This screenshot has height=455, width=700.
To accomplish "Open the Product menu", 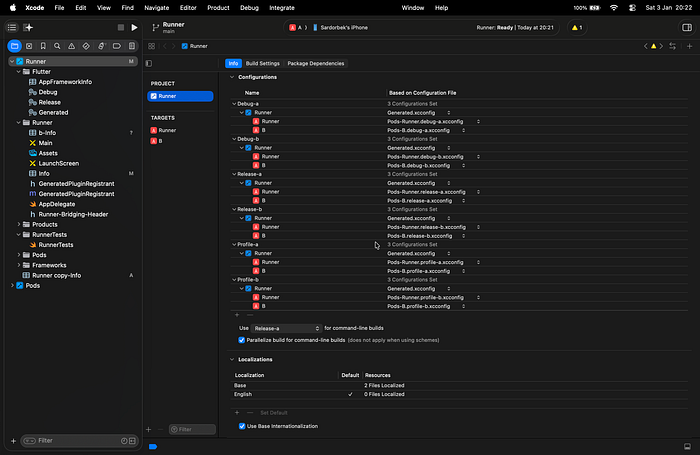I will coord(218,8).
